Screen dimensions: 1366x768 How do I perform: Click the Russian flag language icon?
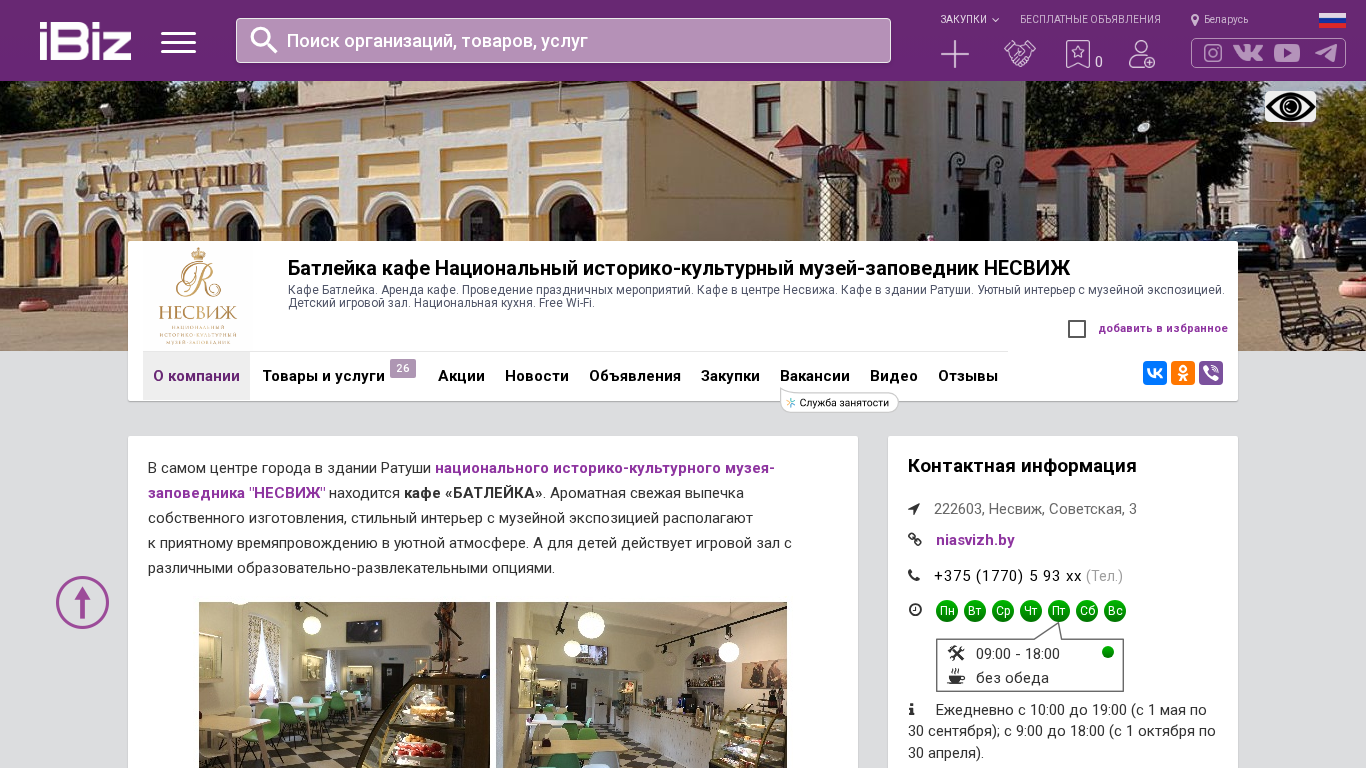[1332, 20]
